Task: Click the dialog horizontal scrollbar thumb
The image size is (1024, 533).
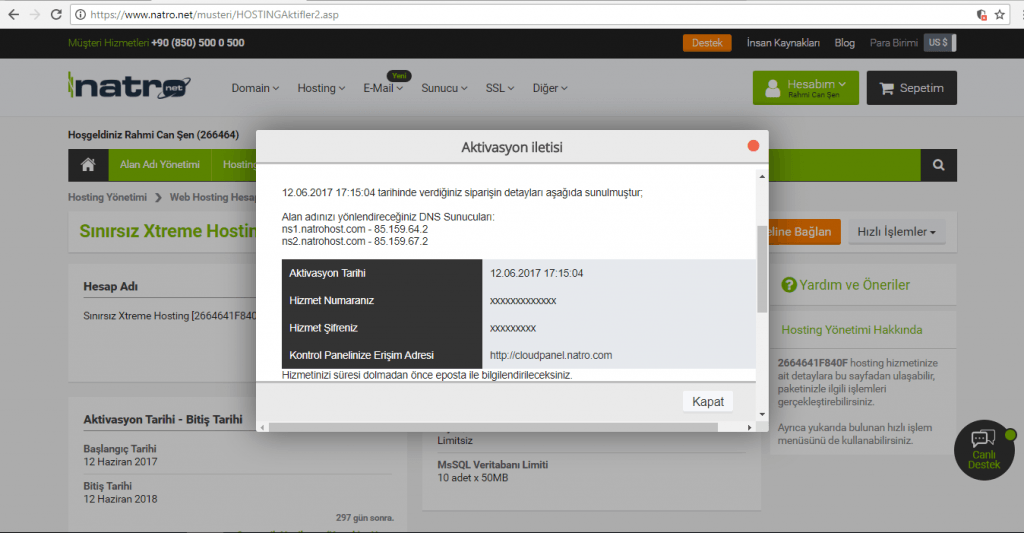Action: pyautogui.click(x=493, y=427)
